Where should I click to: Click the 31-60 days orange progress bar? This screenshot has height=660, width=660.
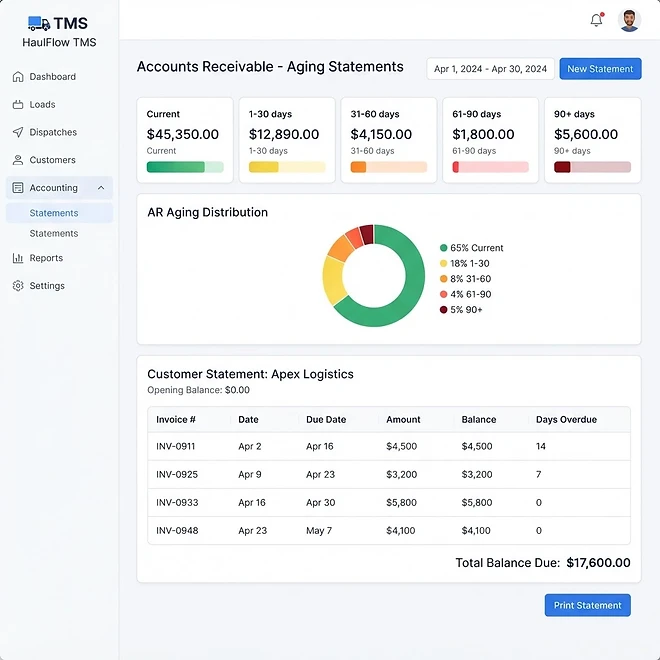pos(389,167)
